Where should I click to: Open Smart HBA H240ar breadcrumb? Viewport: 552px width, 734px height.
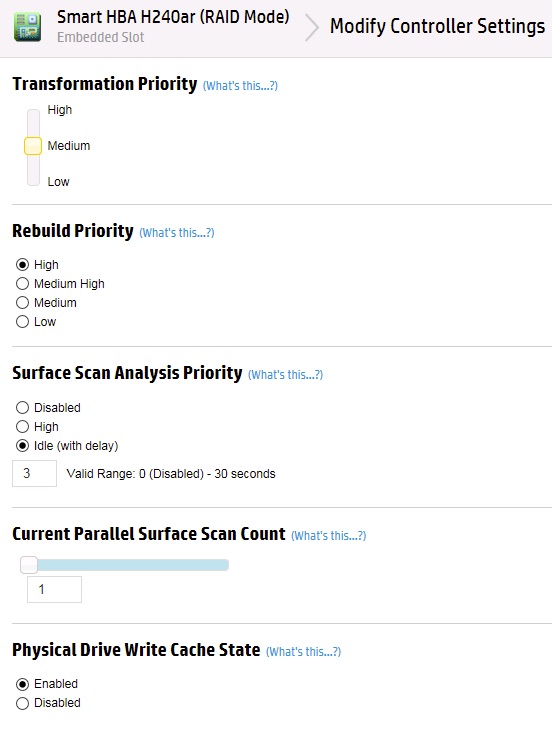173,17
